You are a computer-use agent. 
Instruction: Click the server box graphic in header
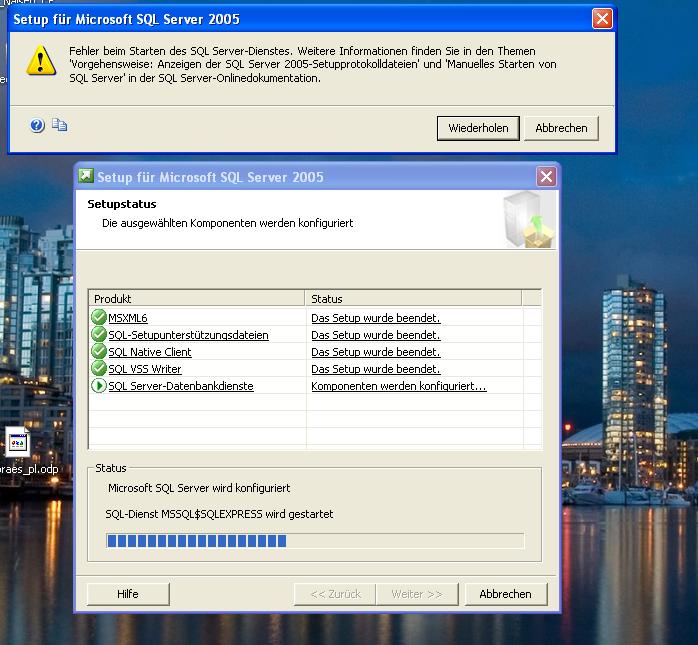(x=529, y=219)
